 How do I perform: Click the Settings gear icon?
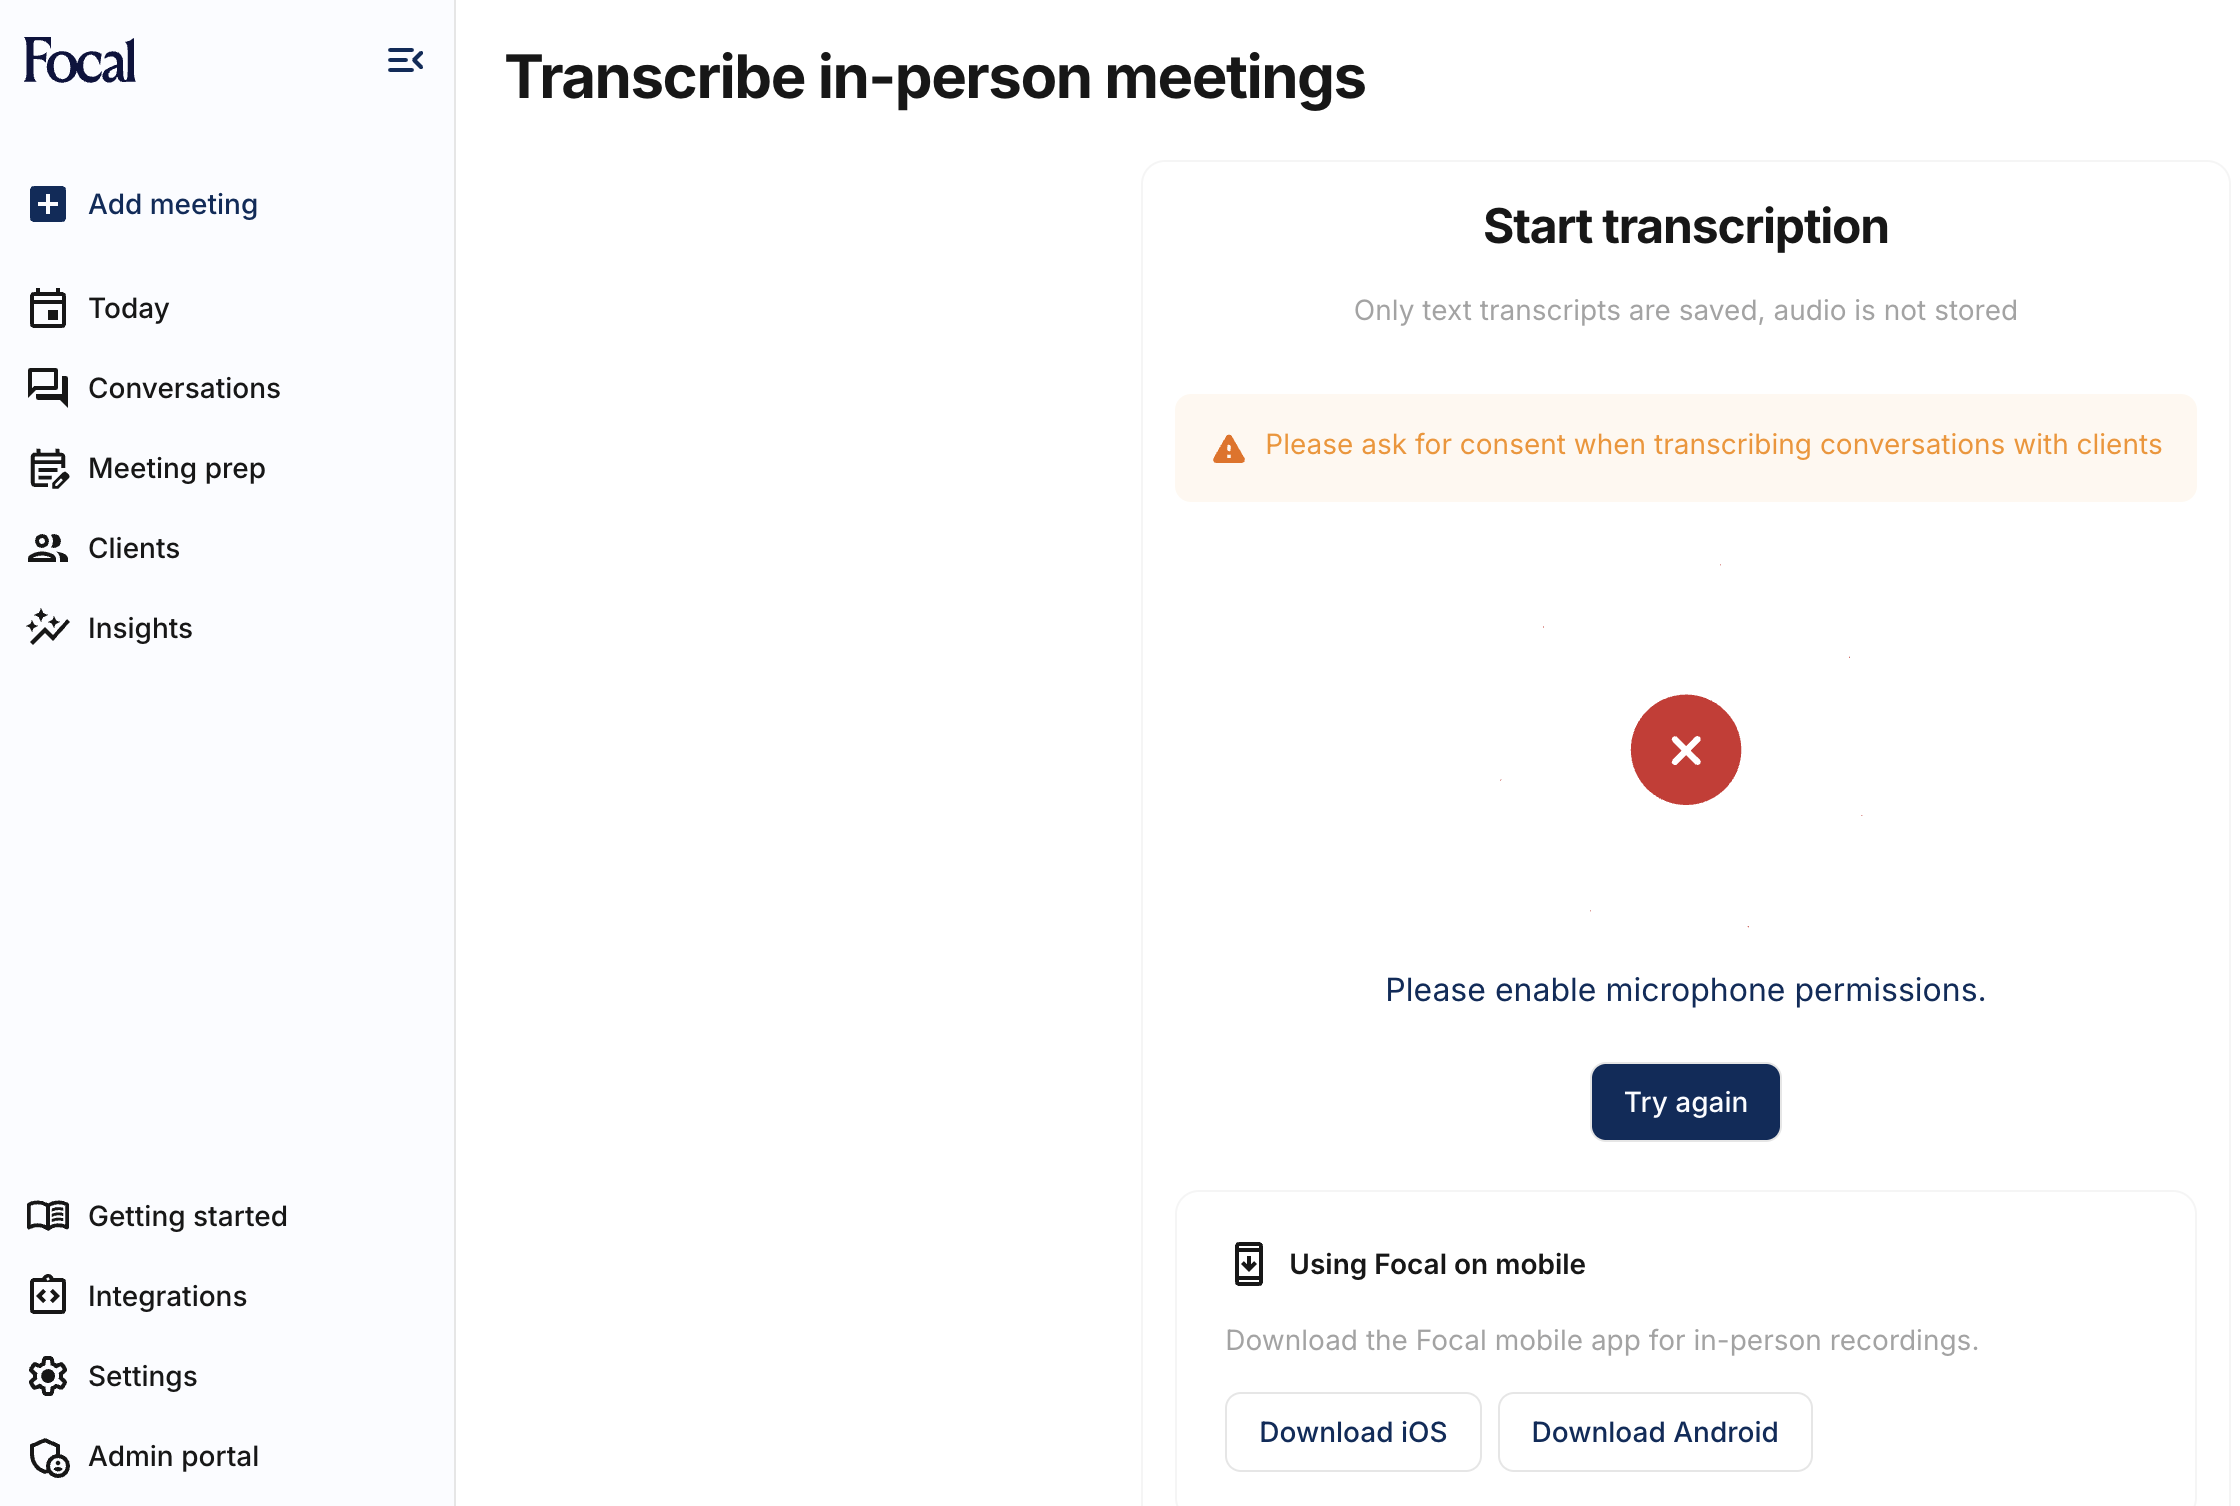pyautogui.click(x=48, y=1376)
